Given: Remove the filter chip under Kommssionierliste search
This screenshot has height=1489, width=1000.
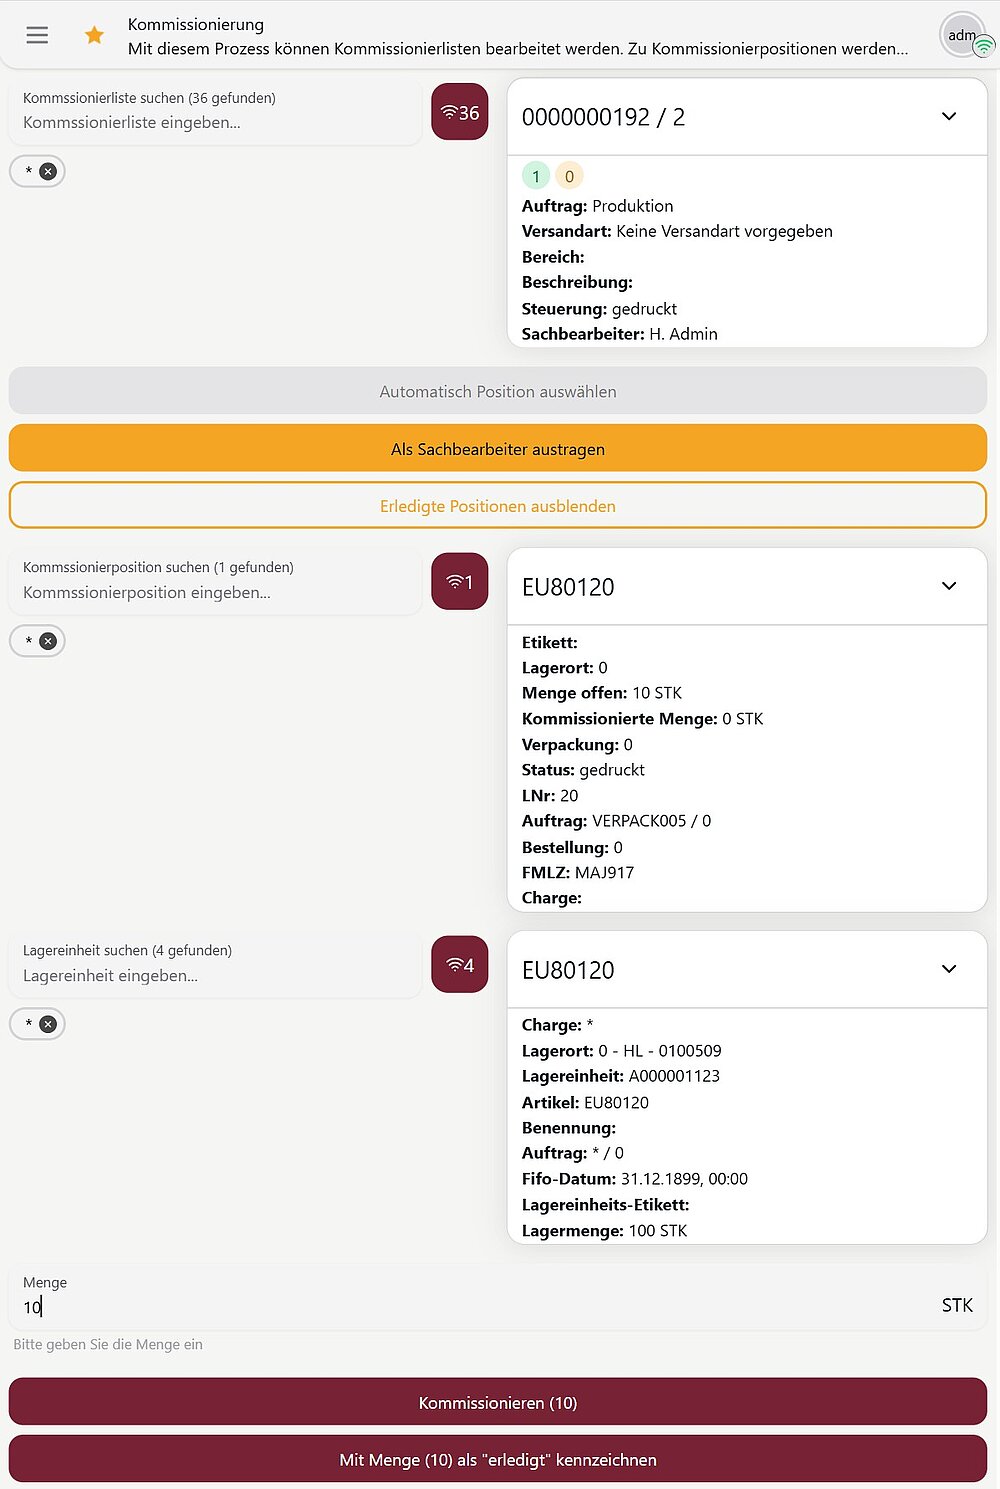Looking at the screenshot, I should pos(48,172).
